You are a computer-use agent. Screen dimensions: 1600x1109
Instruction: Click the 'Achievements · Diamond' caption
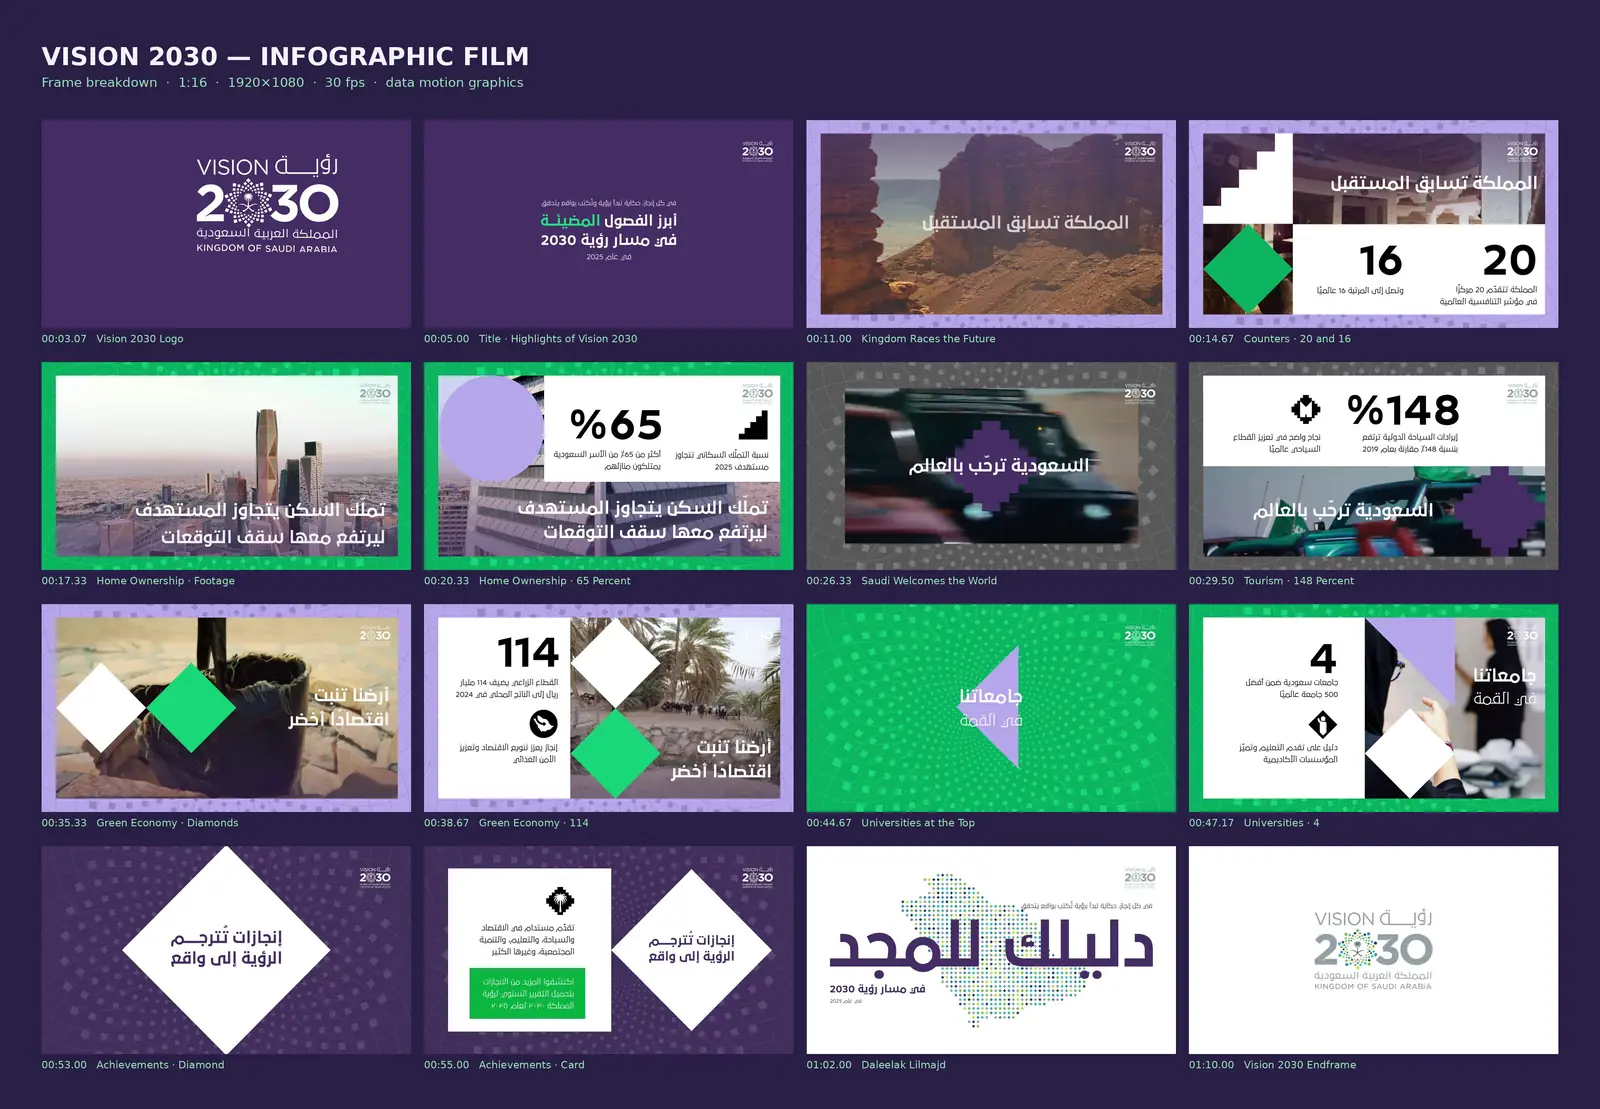tap(160, 1065)
